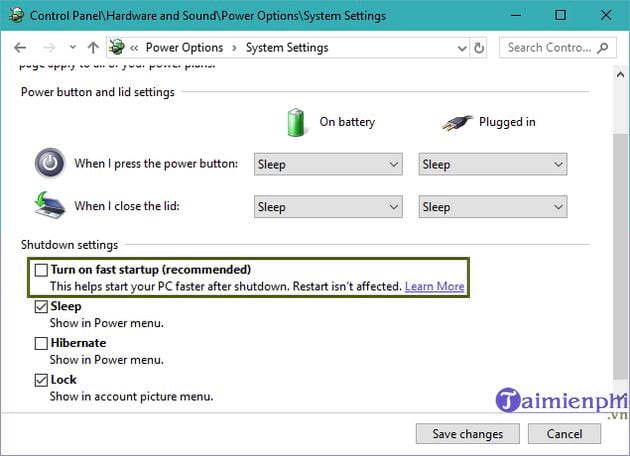
Task: Focus the Search Control Panel field
Action: (x=557, y=48)
